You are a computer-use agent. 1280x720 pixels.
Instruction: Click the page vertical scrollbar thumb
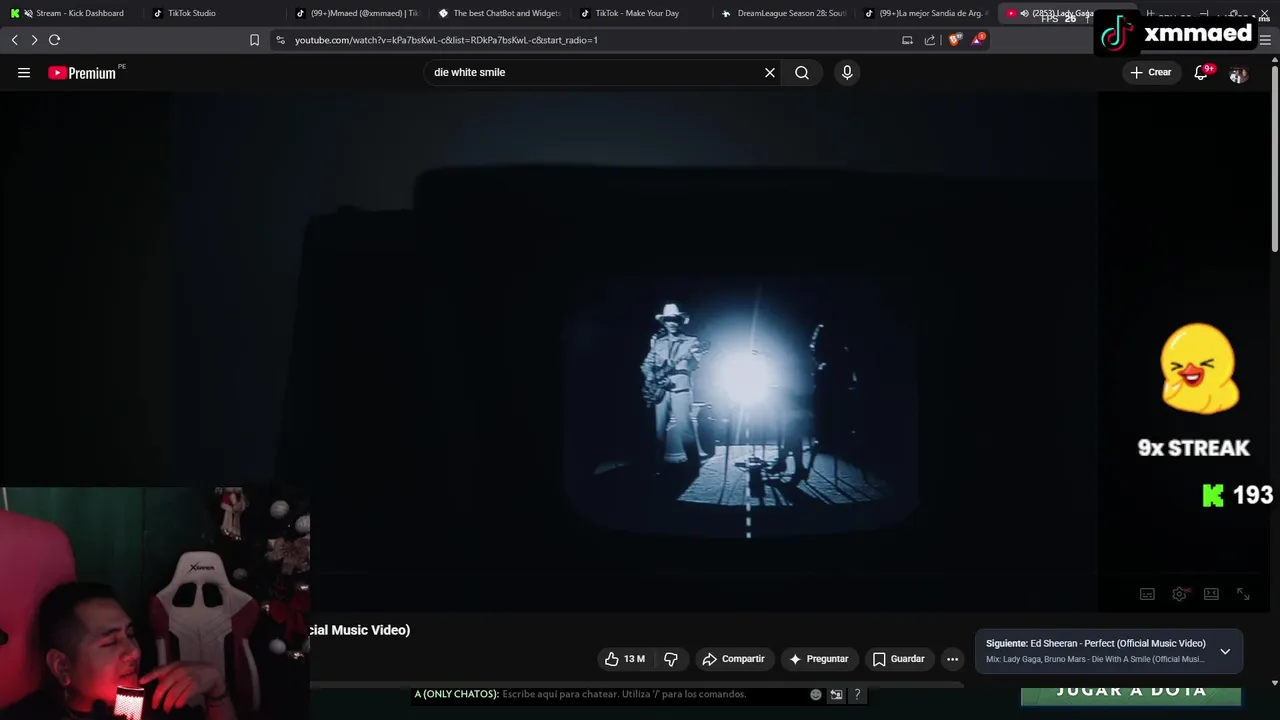point(1274,158)
